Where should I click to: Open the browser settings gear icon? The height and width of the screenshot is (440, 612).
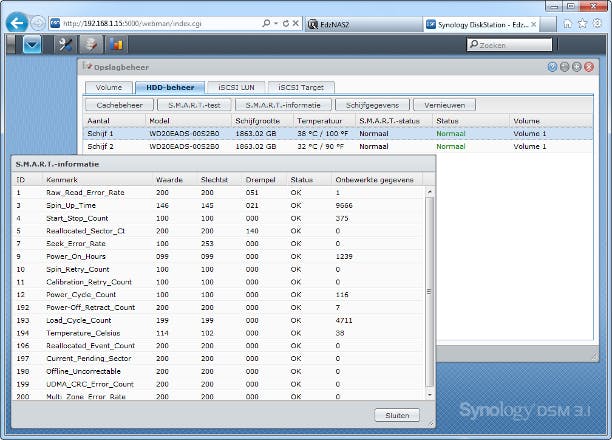598,22
